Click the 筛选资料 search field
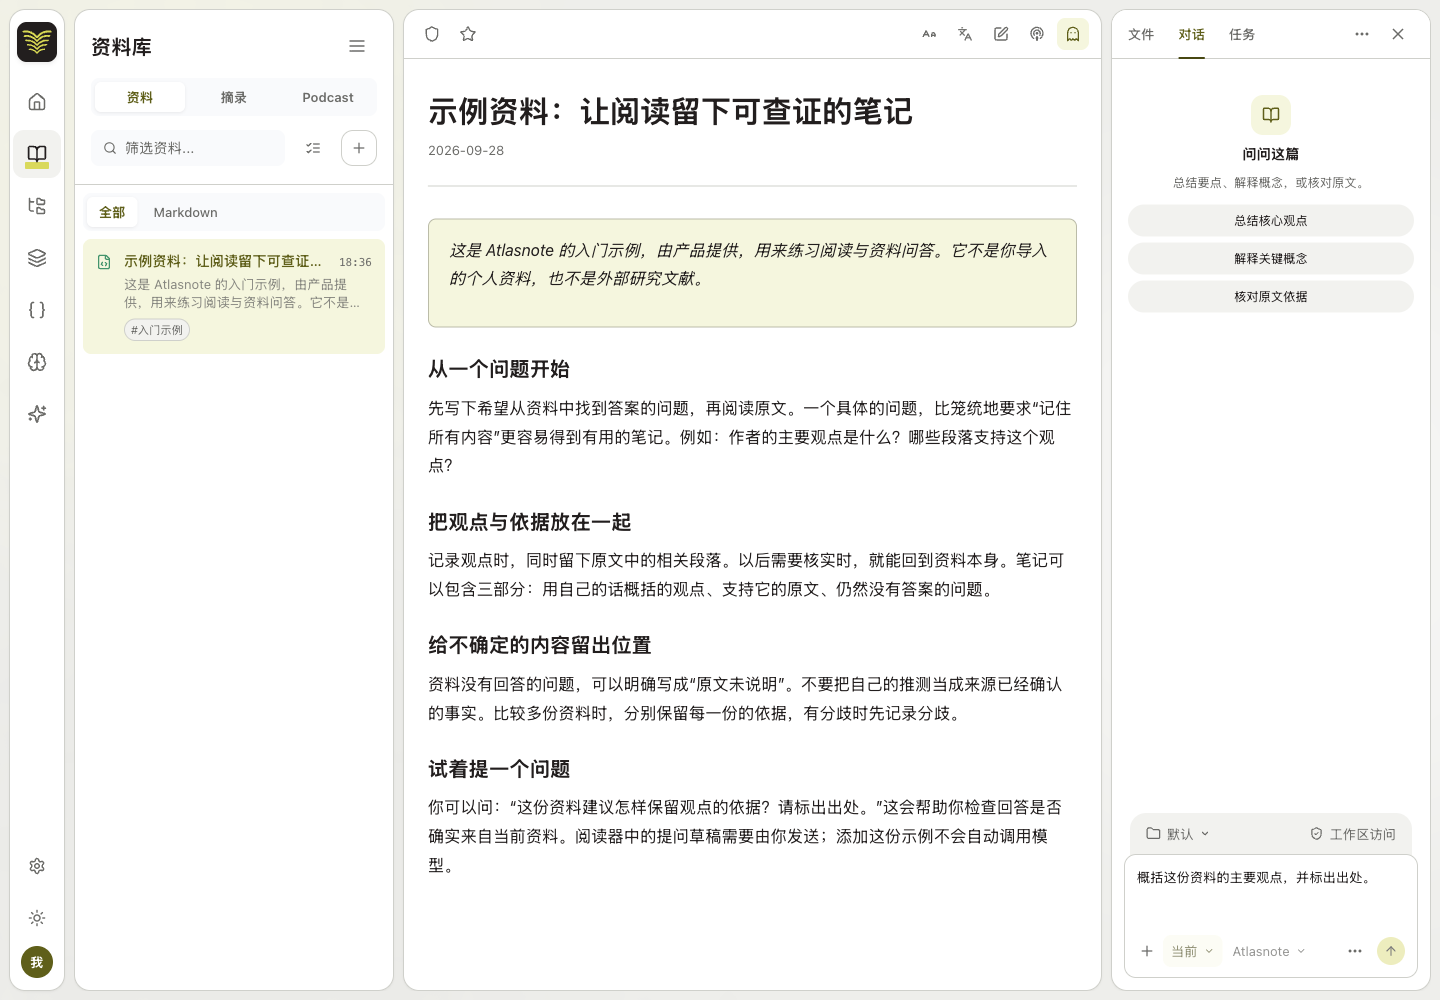This screenshot has width=1440, height=1000. point(188,148)
